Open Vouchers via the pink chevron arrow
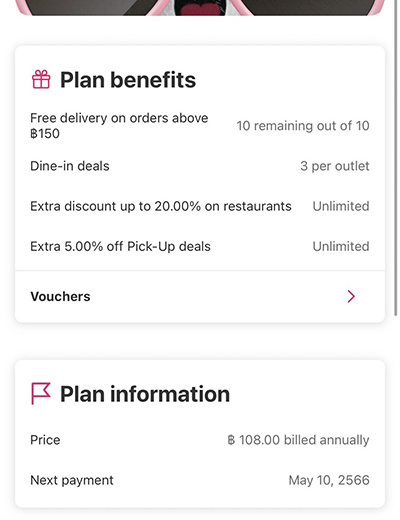400x520 pixels. [351, 296]
